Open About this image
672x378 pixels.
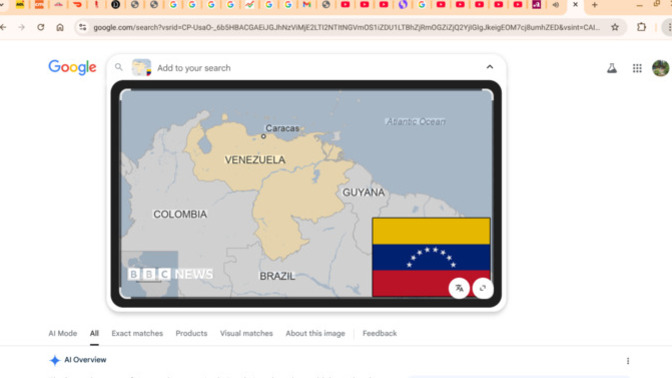tap(315, 333)
